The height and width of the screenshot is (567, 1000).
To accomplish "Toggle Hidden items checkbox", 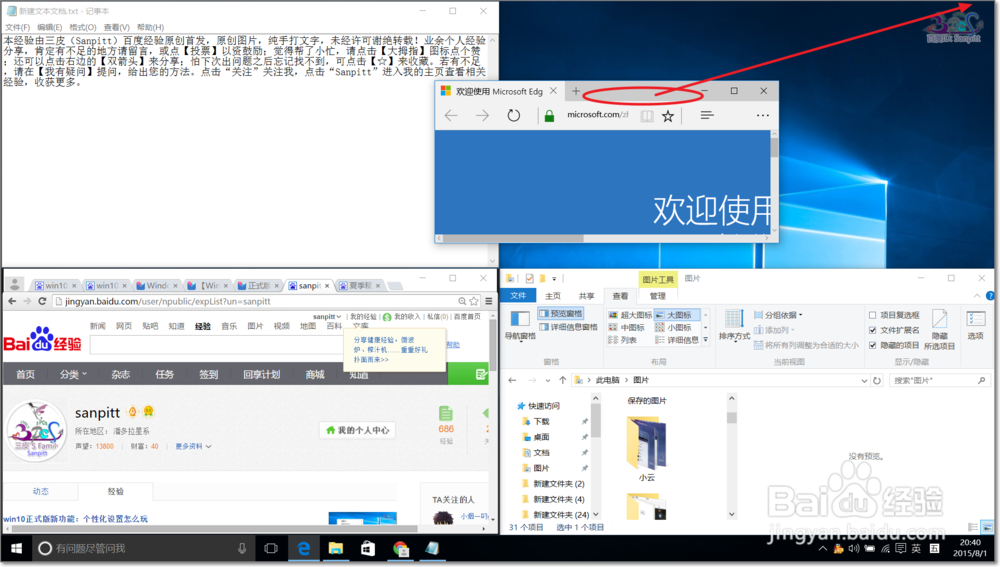I will point(872,345).
